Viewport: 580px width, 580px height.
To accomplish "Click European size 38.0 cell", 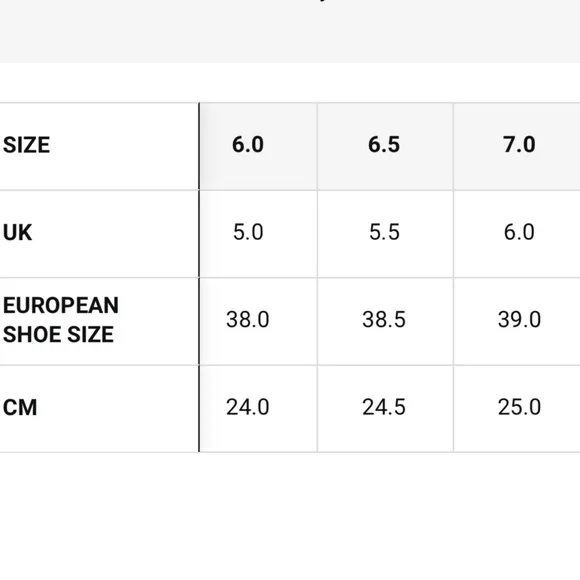I will (x=258, y=321).
